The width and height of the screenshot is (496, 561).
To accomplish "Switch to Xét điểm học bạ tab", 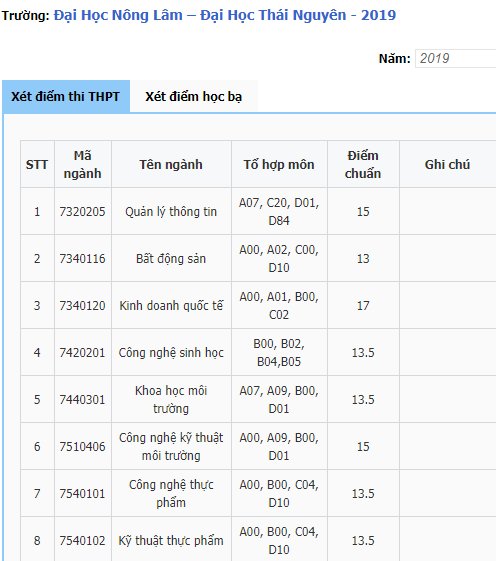I will (194, 97).
